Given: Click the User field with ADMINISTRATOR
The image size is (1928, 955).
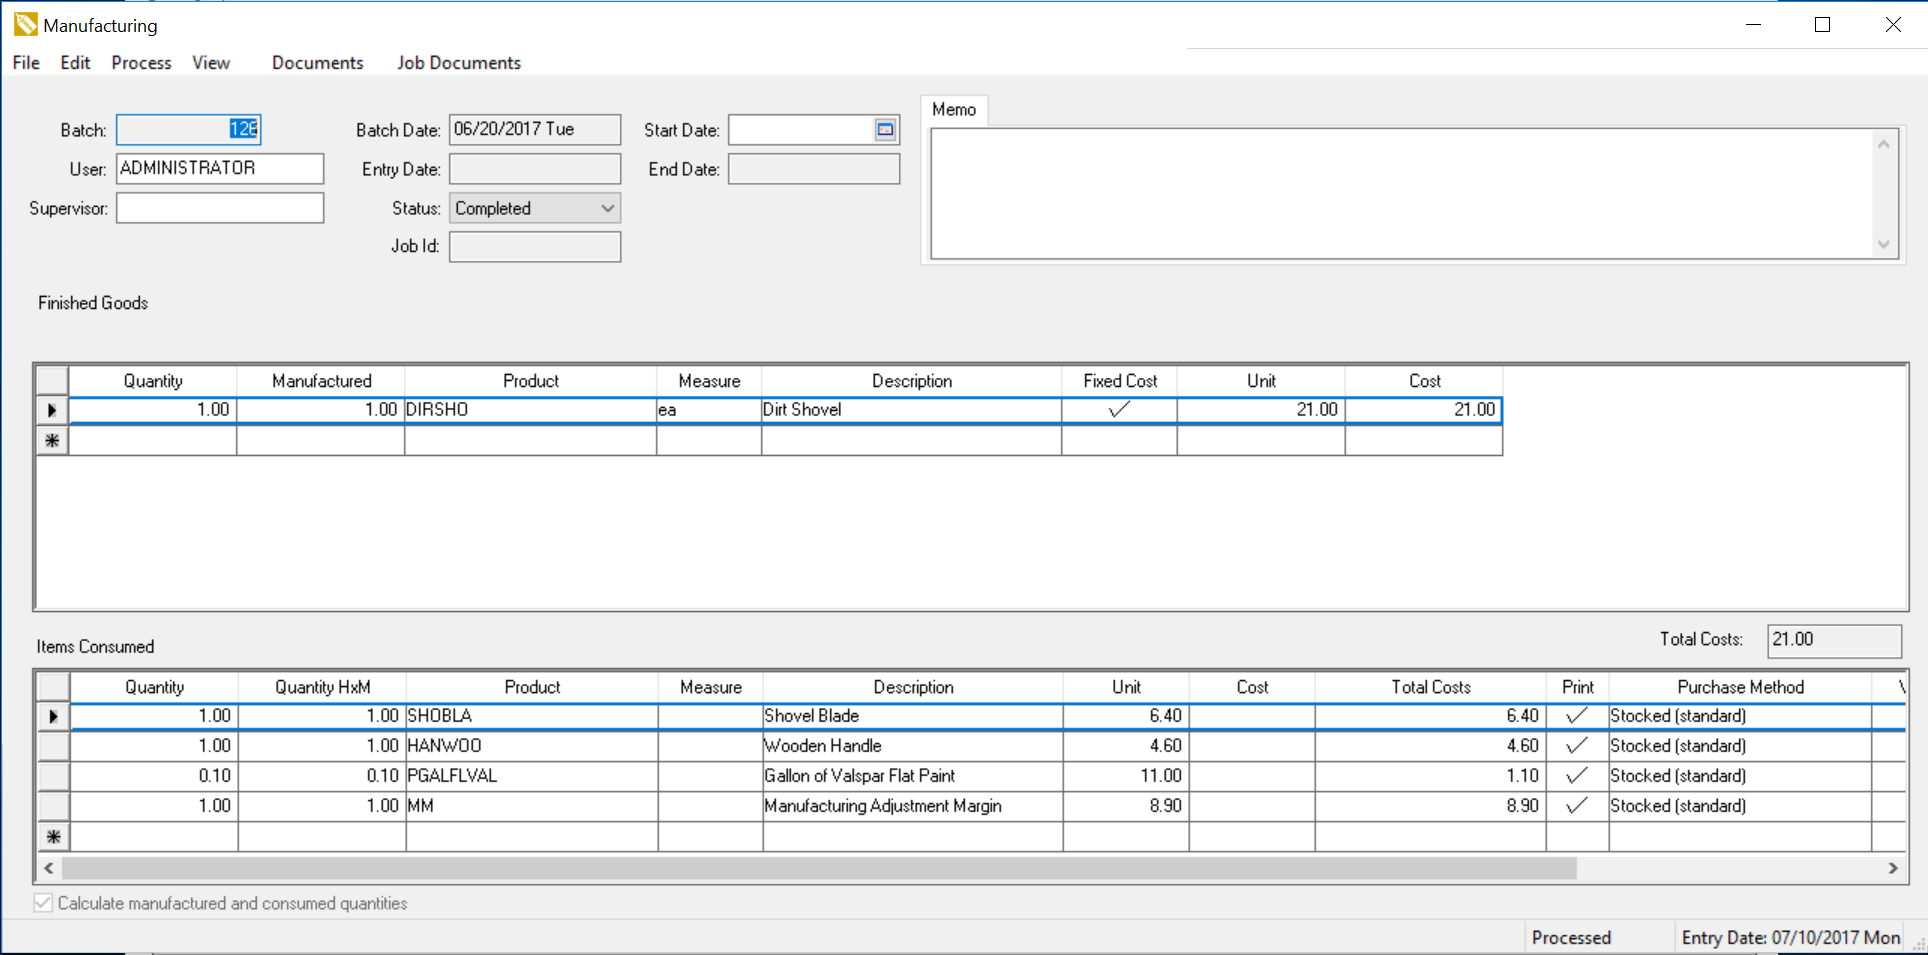Looking at the screenshot, I should (220, 168).
